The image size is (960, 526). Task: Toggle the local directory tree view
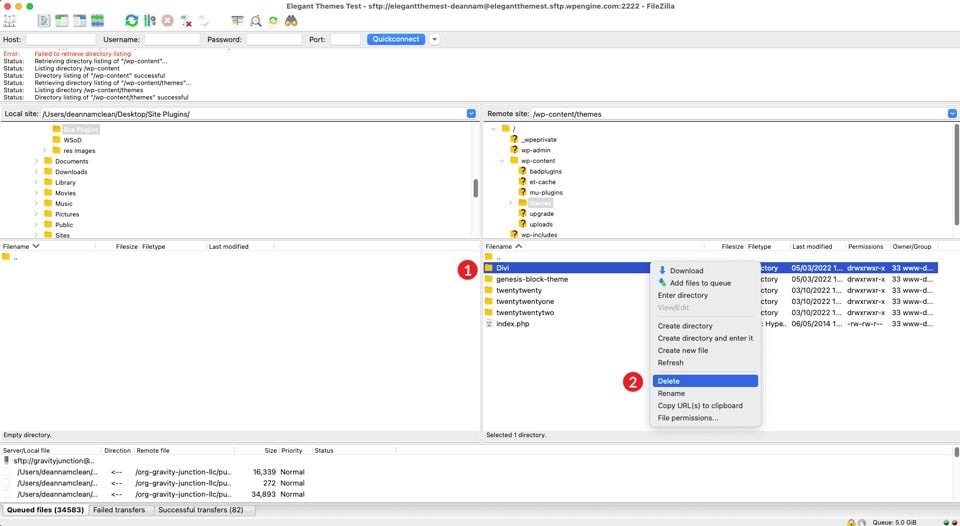pyautogui.click(x=61, y=20)
